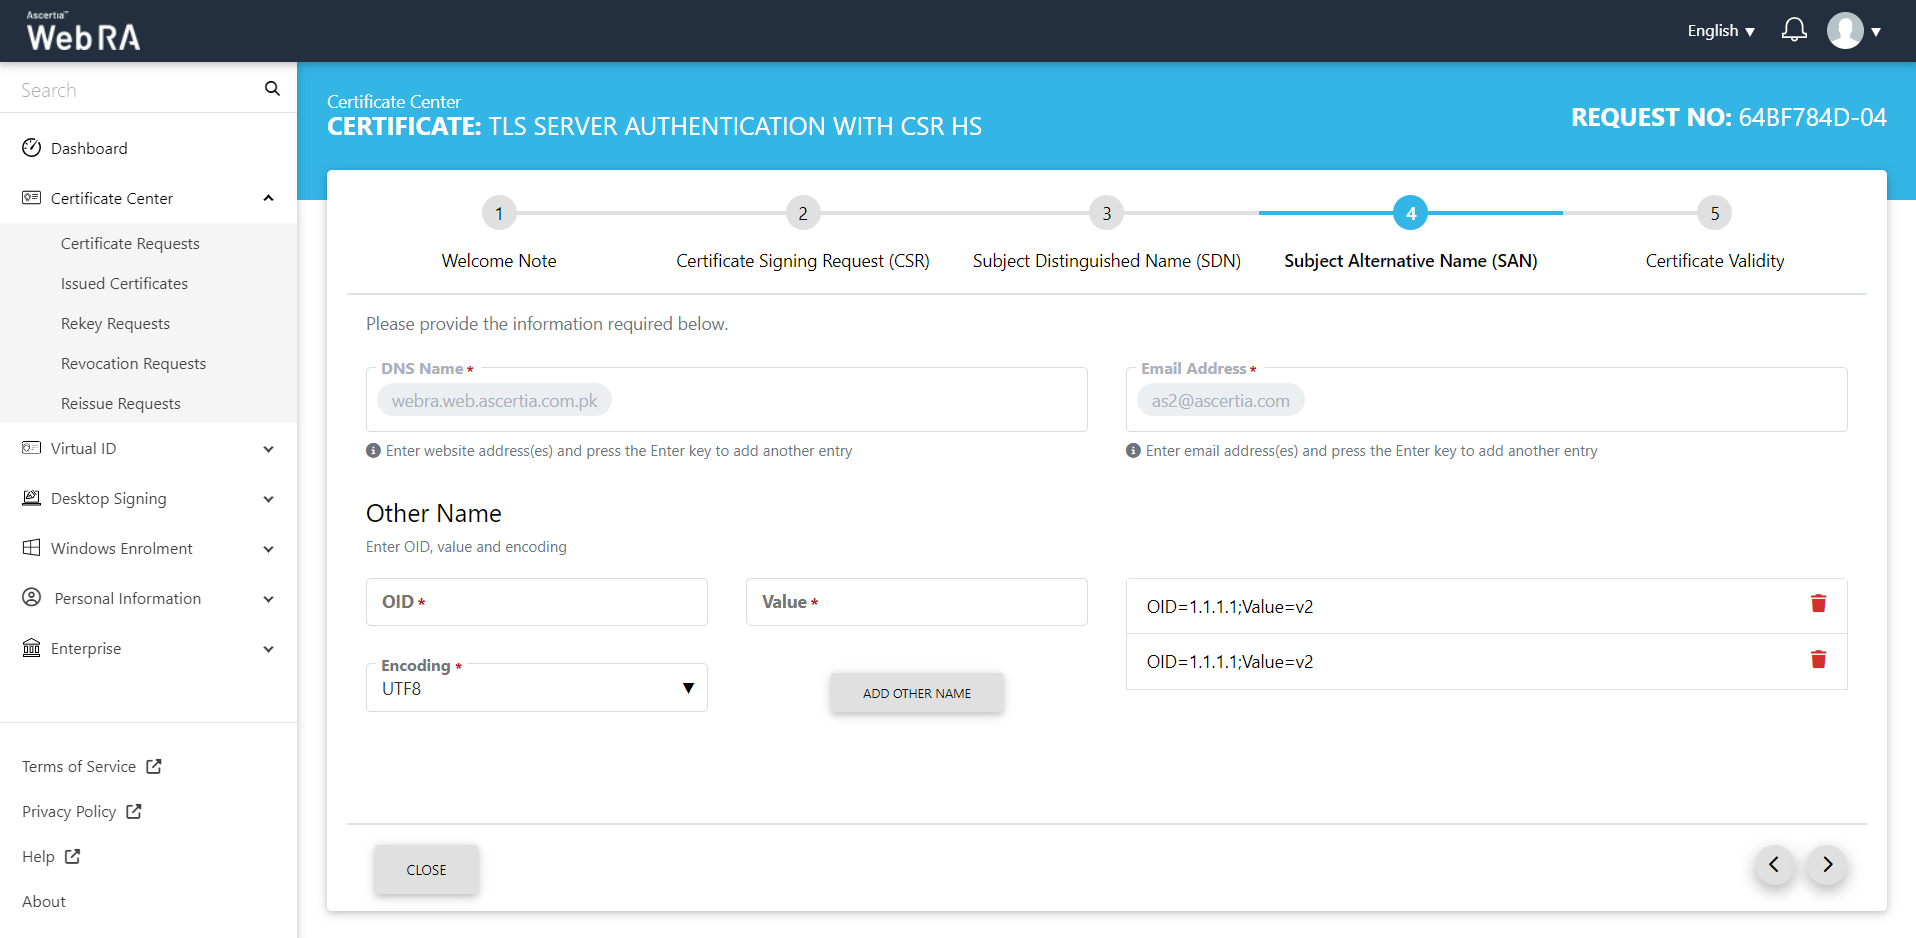The image size is (1916, 938).
Task: Open the Help link
Action: (x=38, y=856)
